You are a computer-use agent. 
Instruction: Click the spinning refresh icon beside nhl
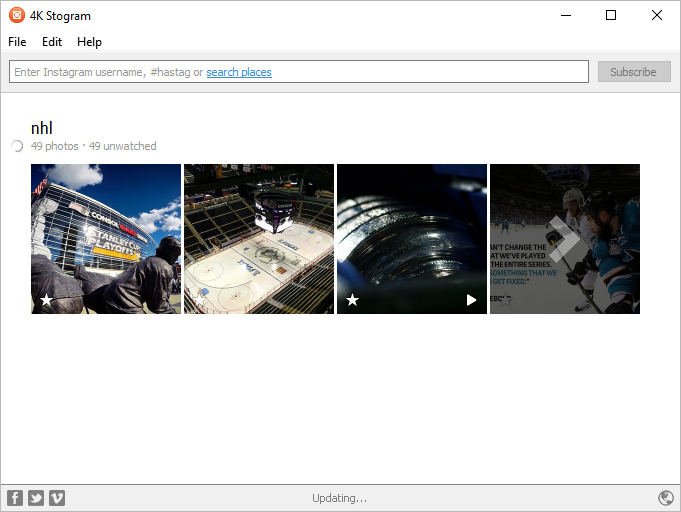pos(17,146)
